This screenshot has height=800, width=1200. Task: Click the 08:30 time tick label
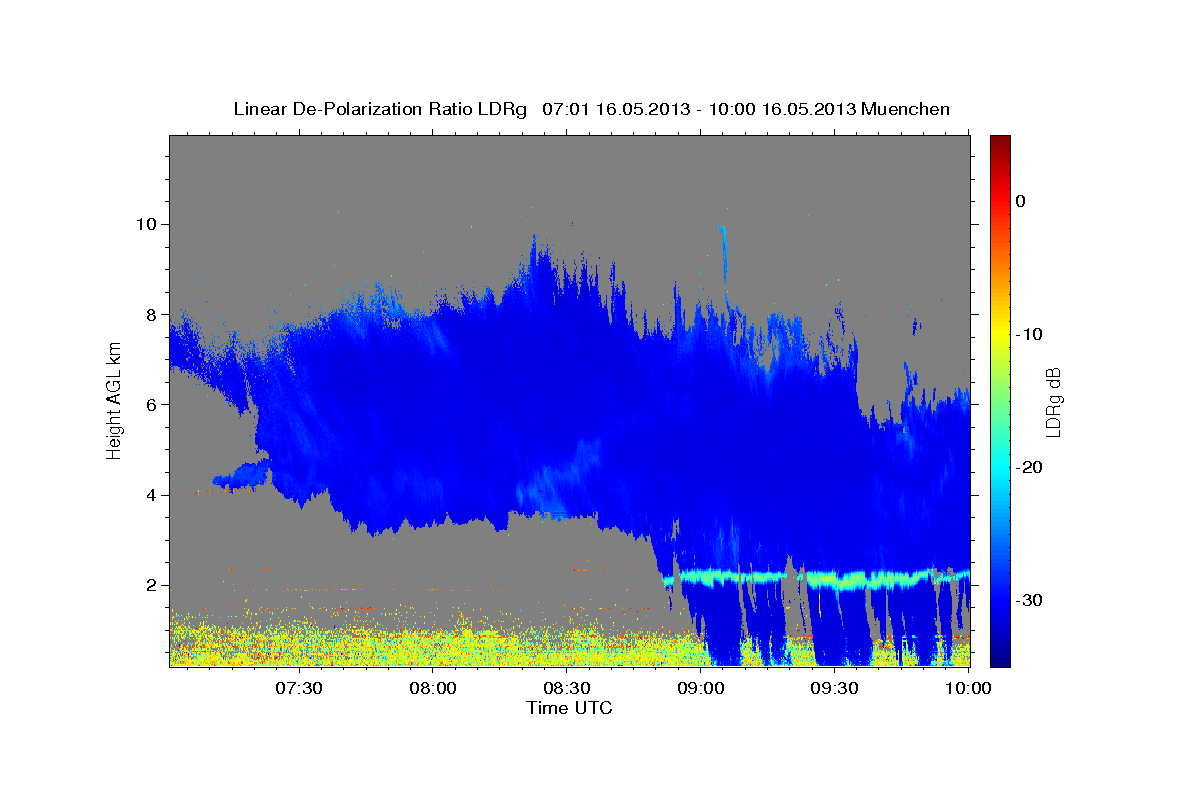(x=567, y=689)
